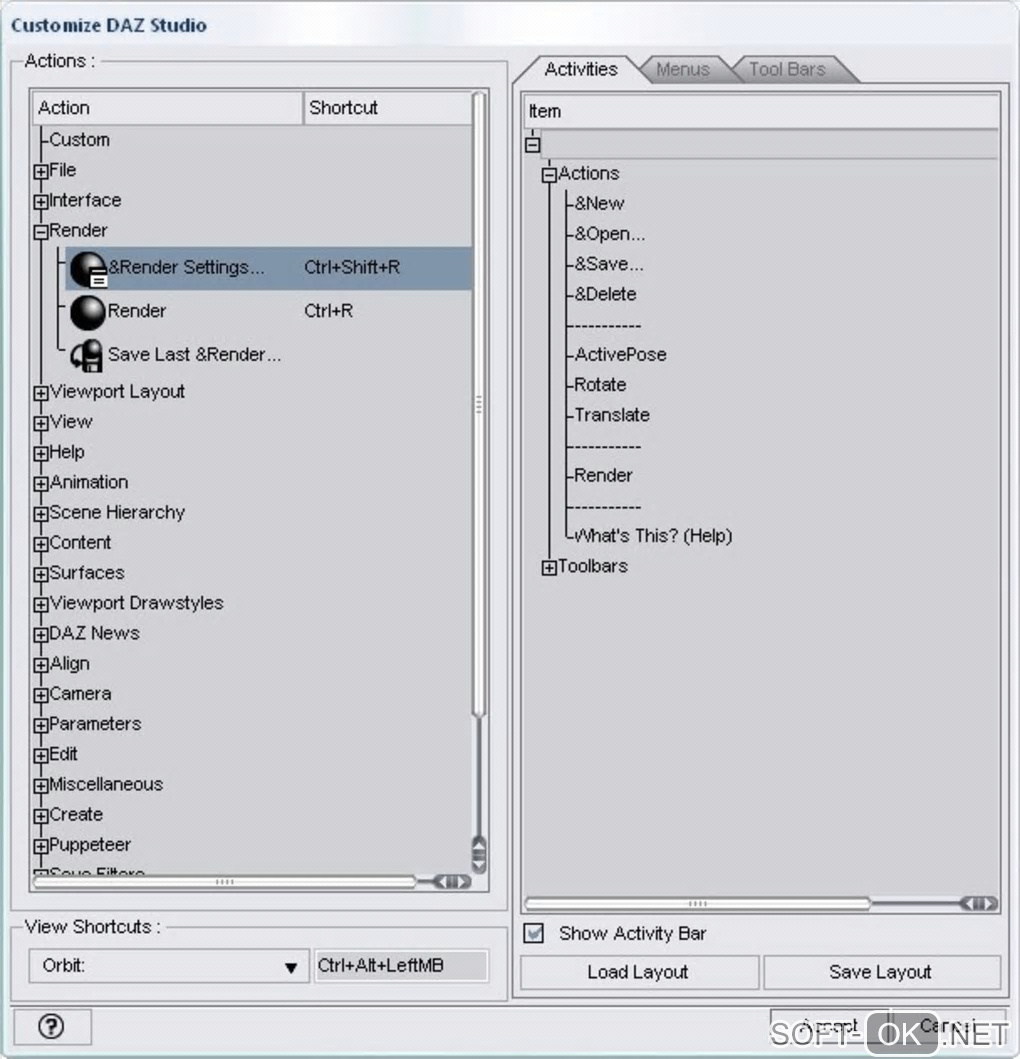The image size is (1020, 1059).
Task: Expand the DAZ News group
Action: pos(41,635)
